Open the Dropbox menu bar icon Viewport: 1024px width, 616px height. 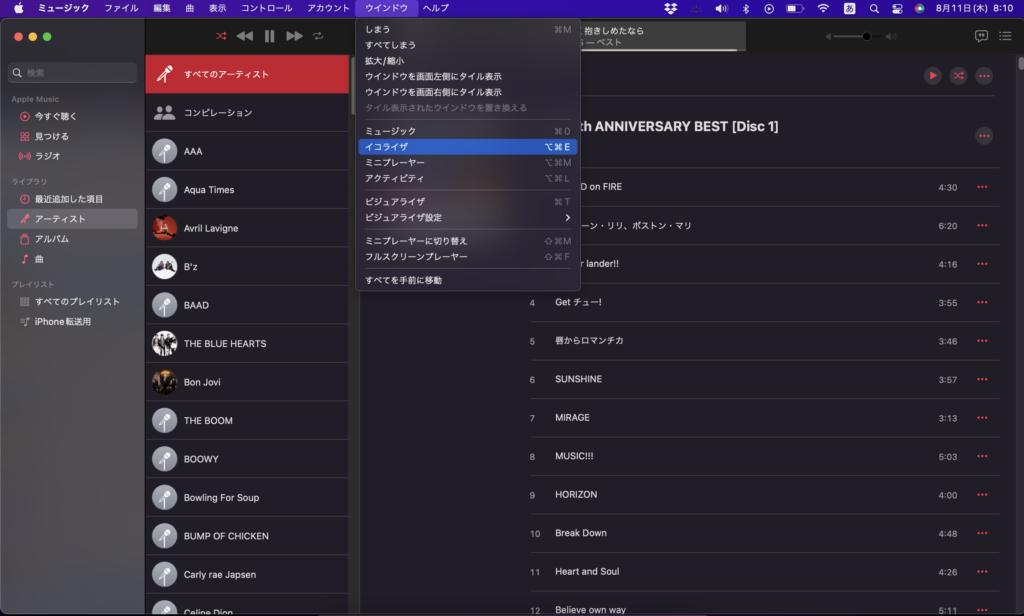tap(670, 8)
